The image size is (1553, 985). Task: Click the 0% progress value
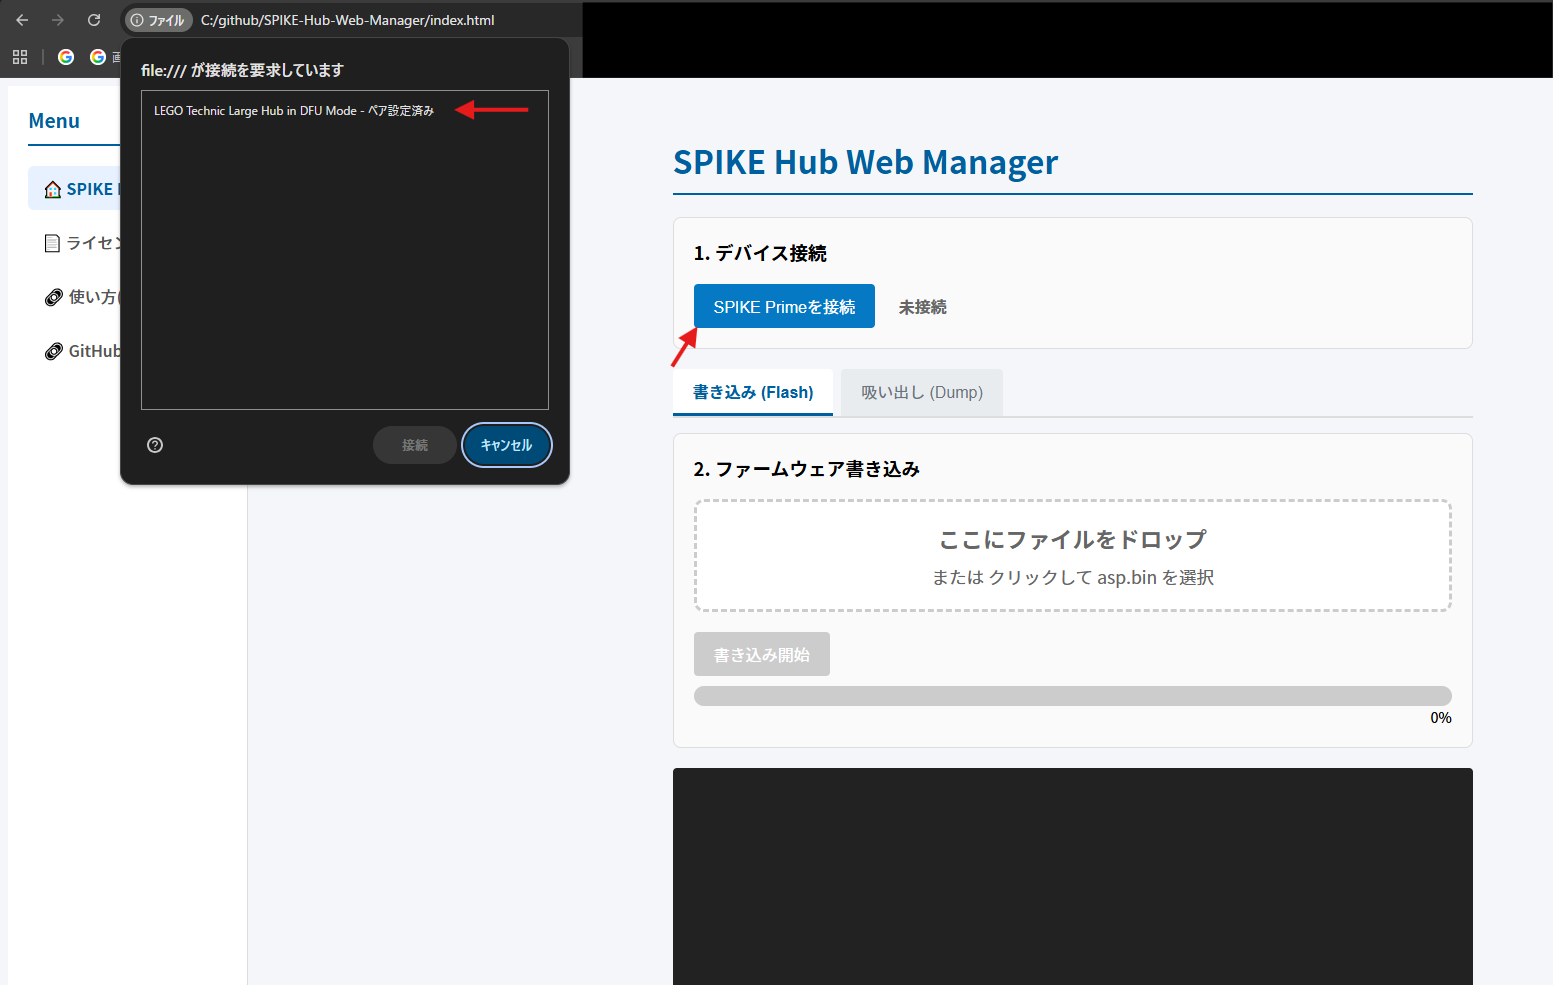[x=1440, y=718]
